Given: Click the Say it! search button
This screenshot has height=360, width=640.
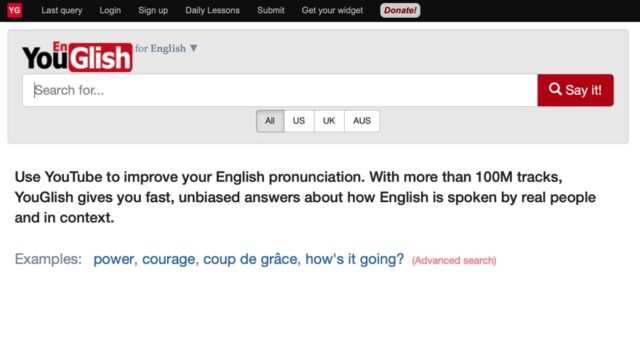Looking at the screenshot, I should click(x=576, y=90).
